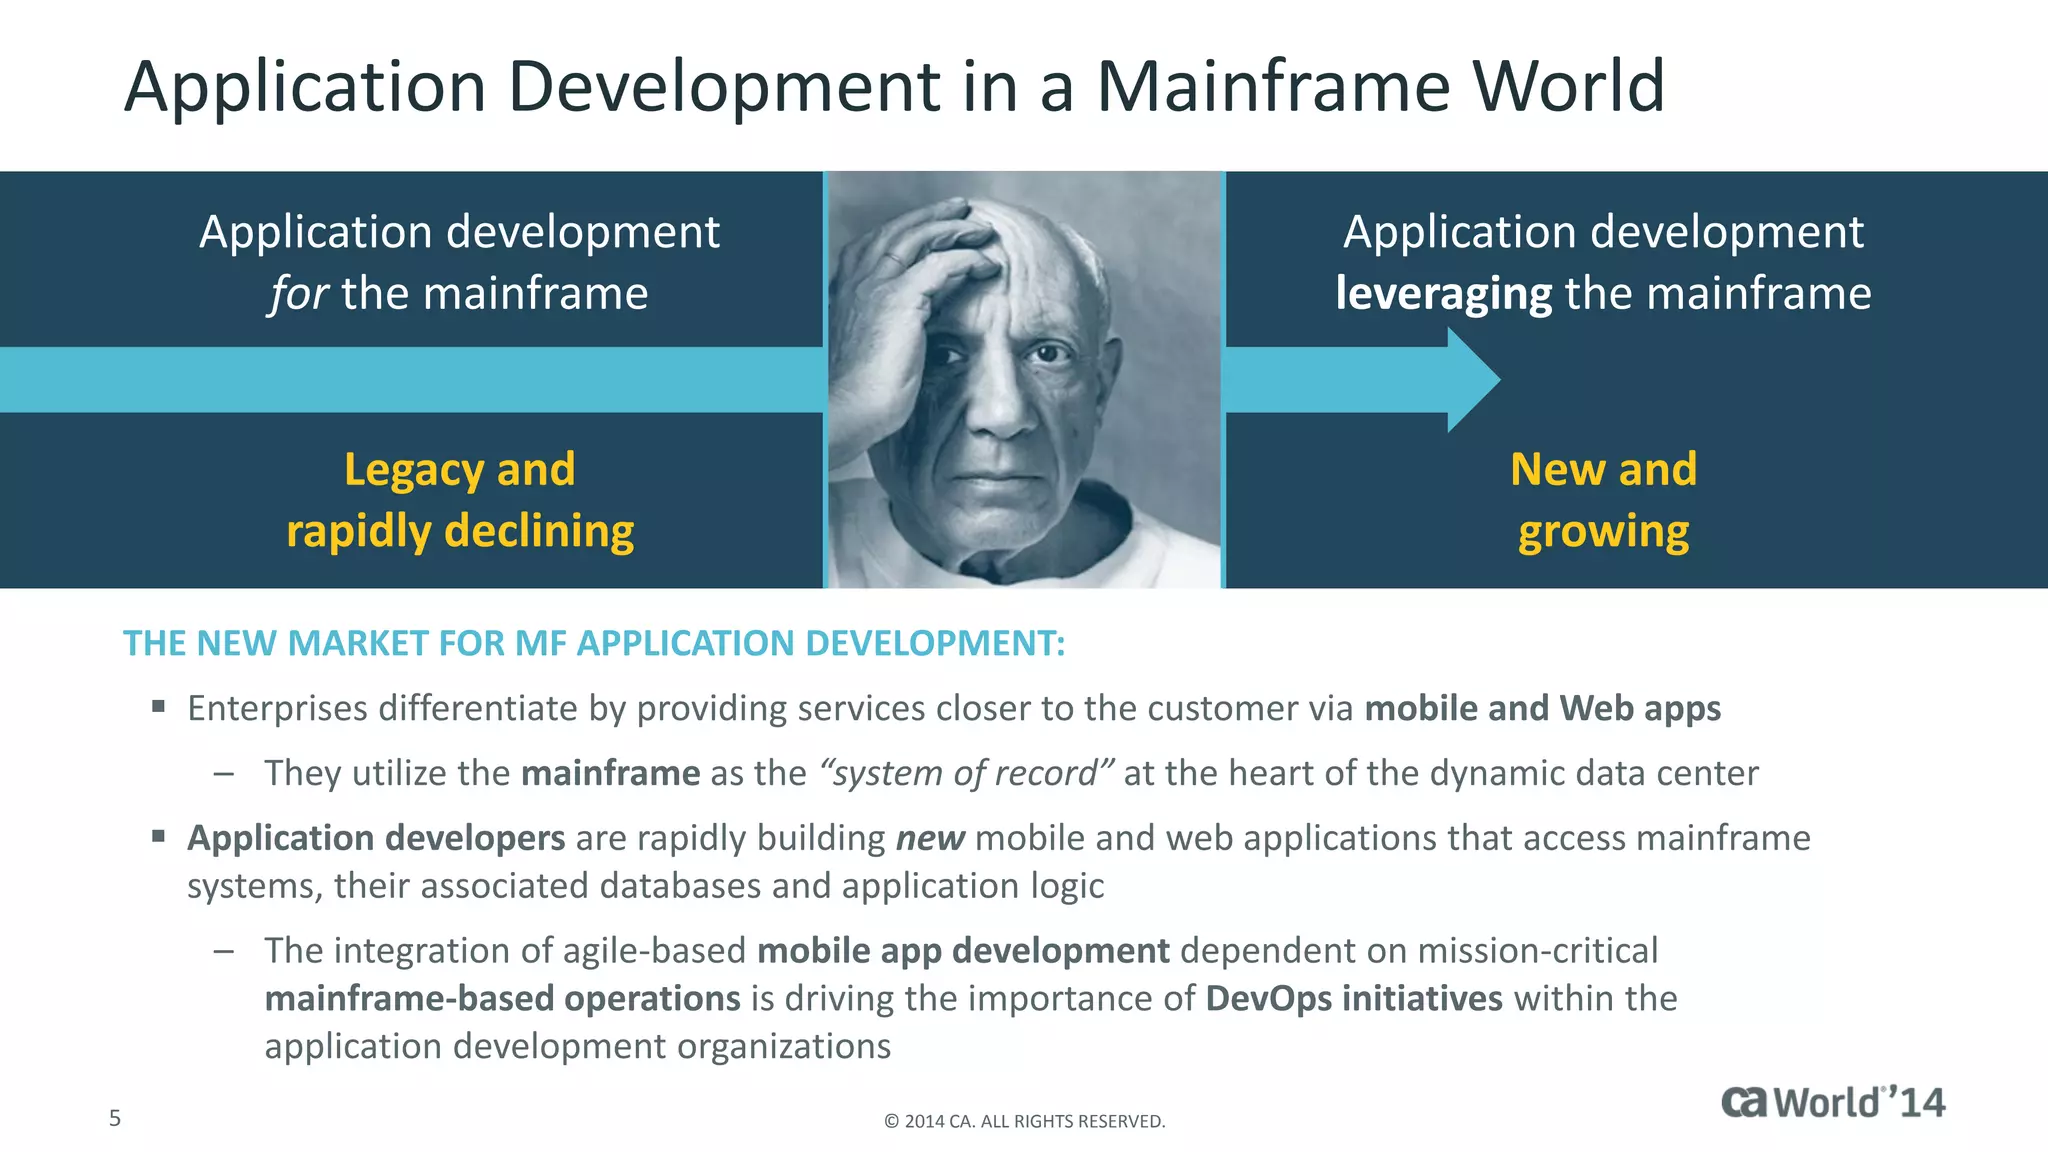Image resolution: width=2048 pixels, height=1152 pixels.
Task: Click the 'leveraging the mainframe' heading
Action: pos(1603,293)
